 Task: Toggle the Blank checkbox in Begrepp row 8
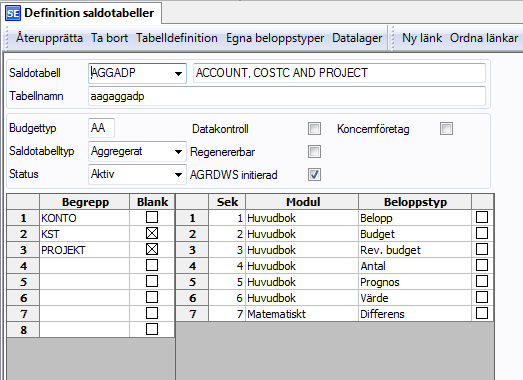pyautogui.click(x=152, y=330)
